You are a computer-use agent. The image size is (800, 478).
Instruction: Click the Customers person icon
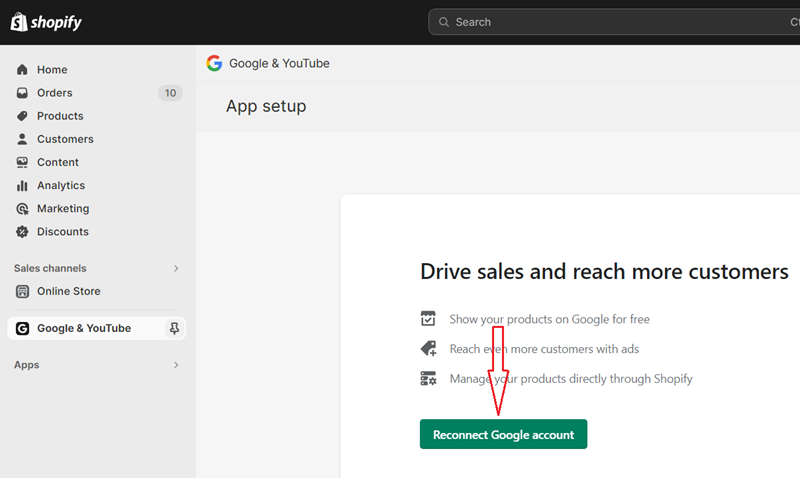coord(22,139)
